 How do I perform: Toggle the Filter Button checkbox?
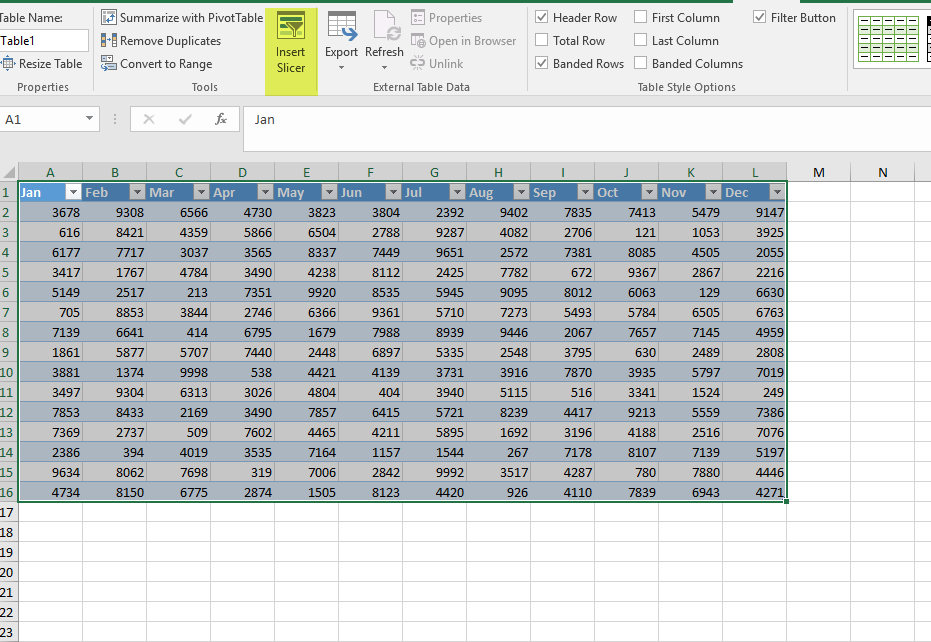[759, 17]
